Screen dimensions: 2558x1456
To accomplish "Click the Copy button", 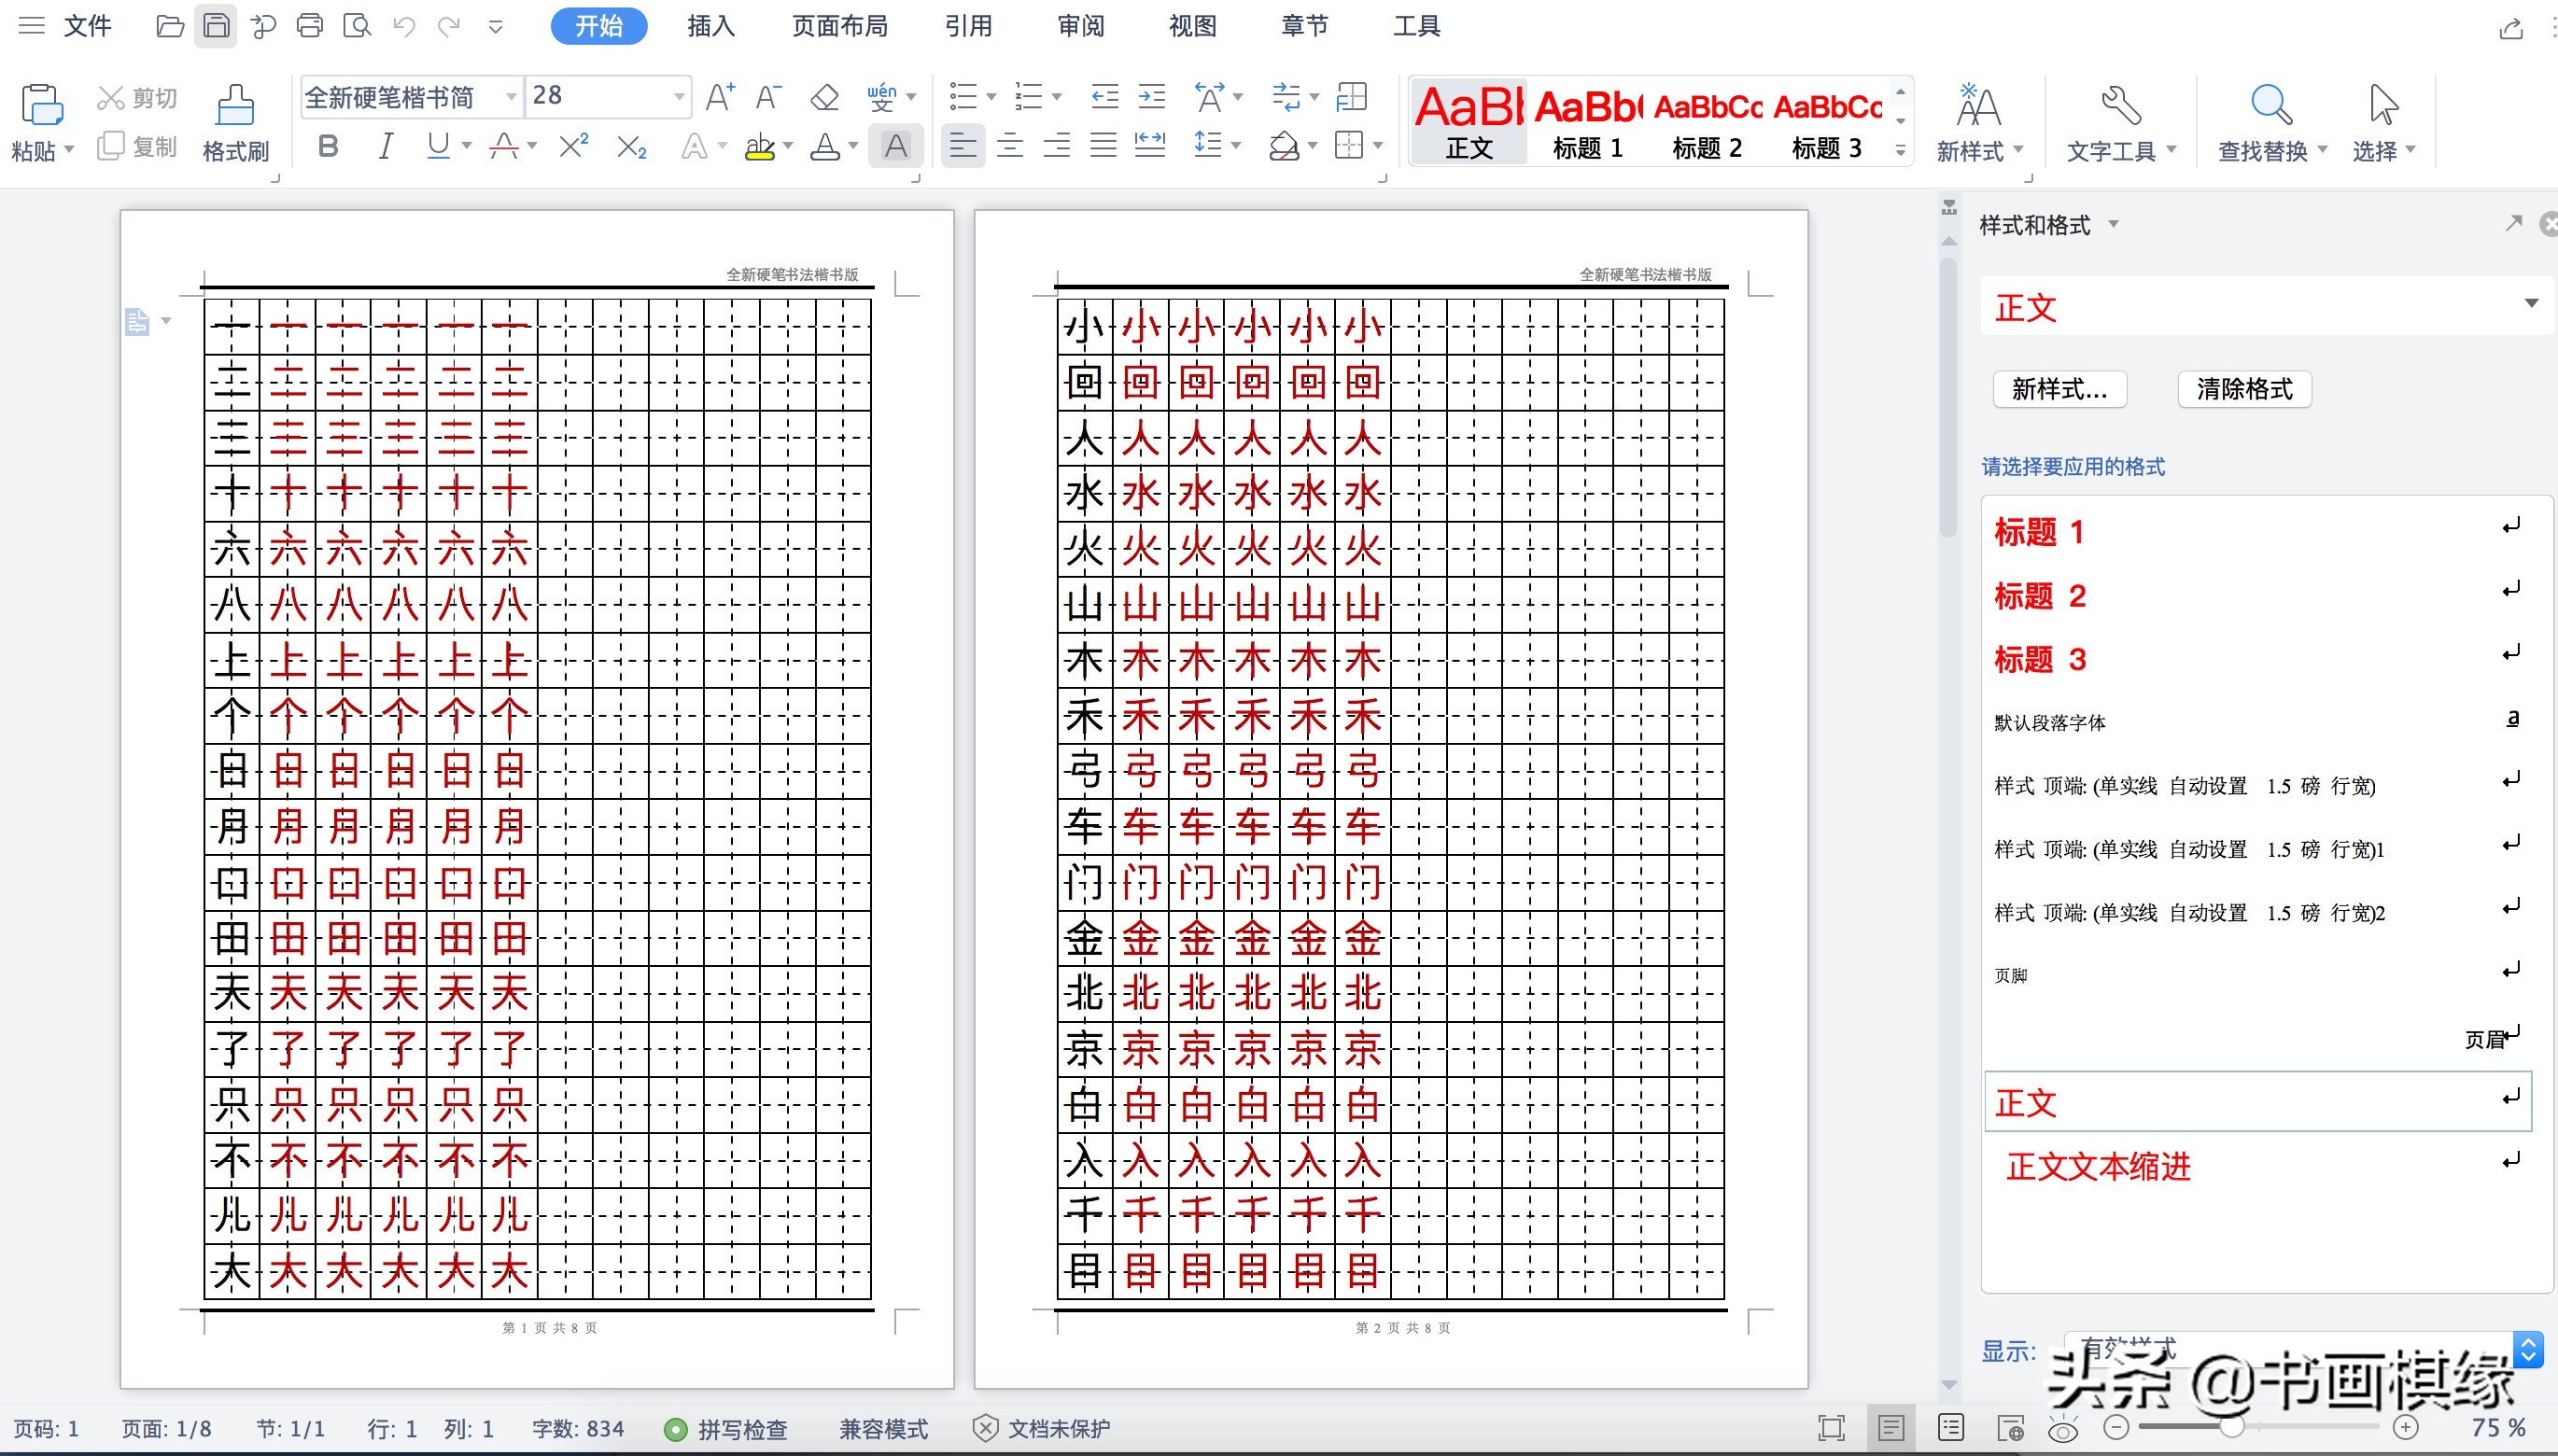I will [137, 147].
